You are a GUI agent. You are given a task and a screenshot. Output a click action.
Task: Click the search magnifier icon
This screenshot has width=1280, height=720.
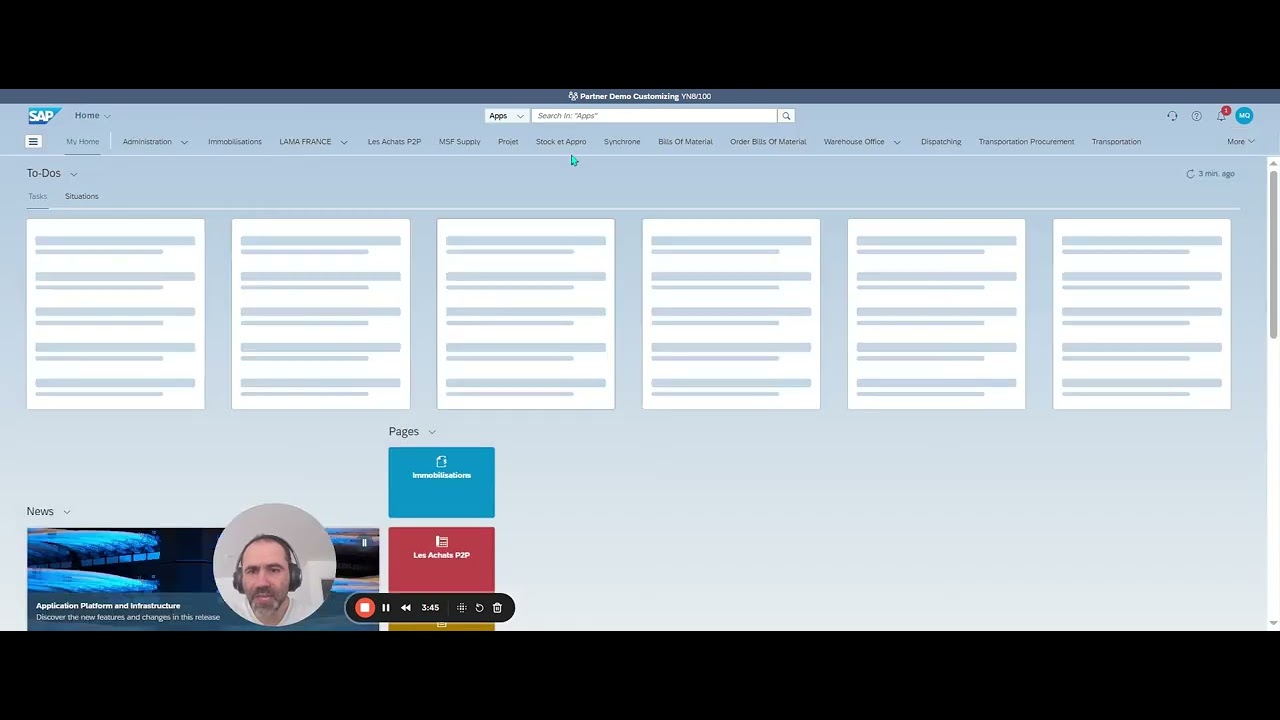click(x=786, y=116)
